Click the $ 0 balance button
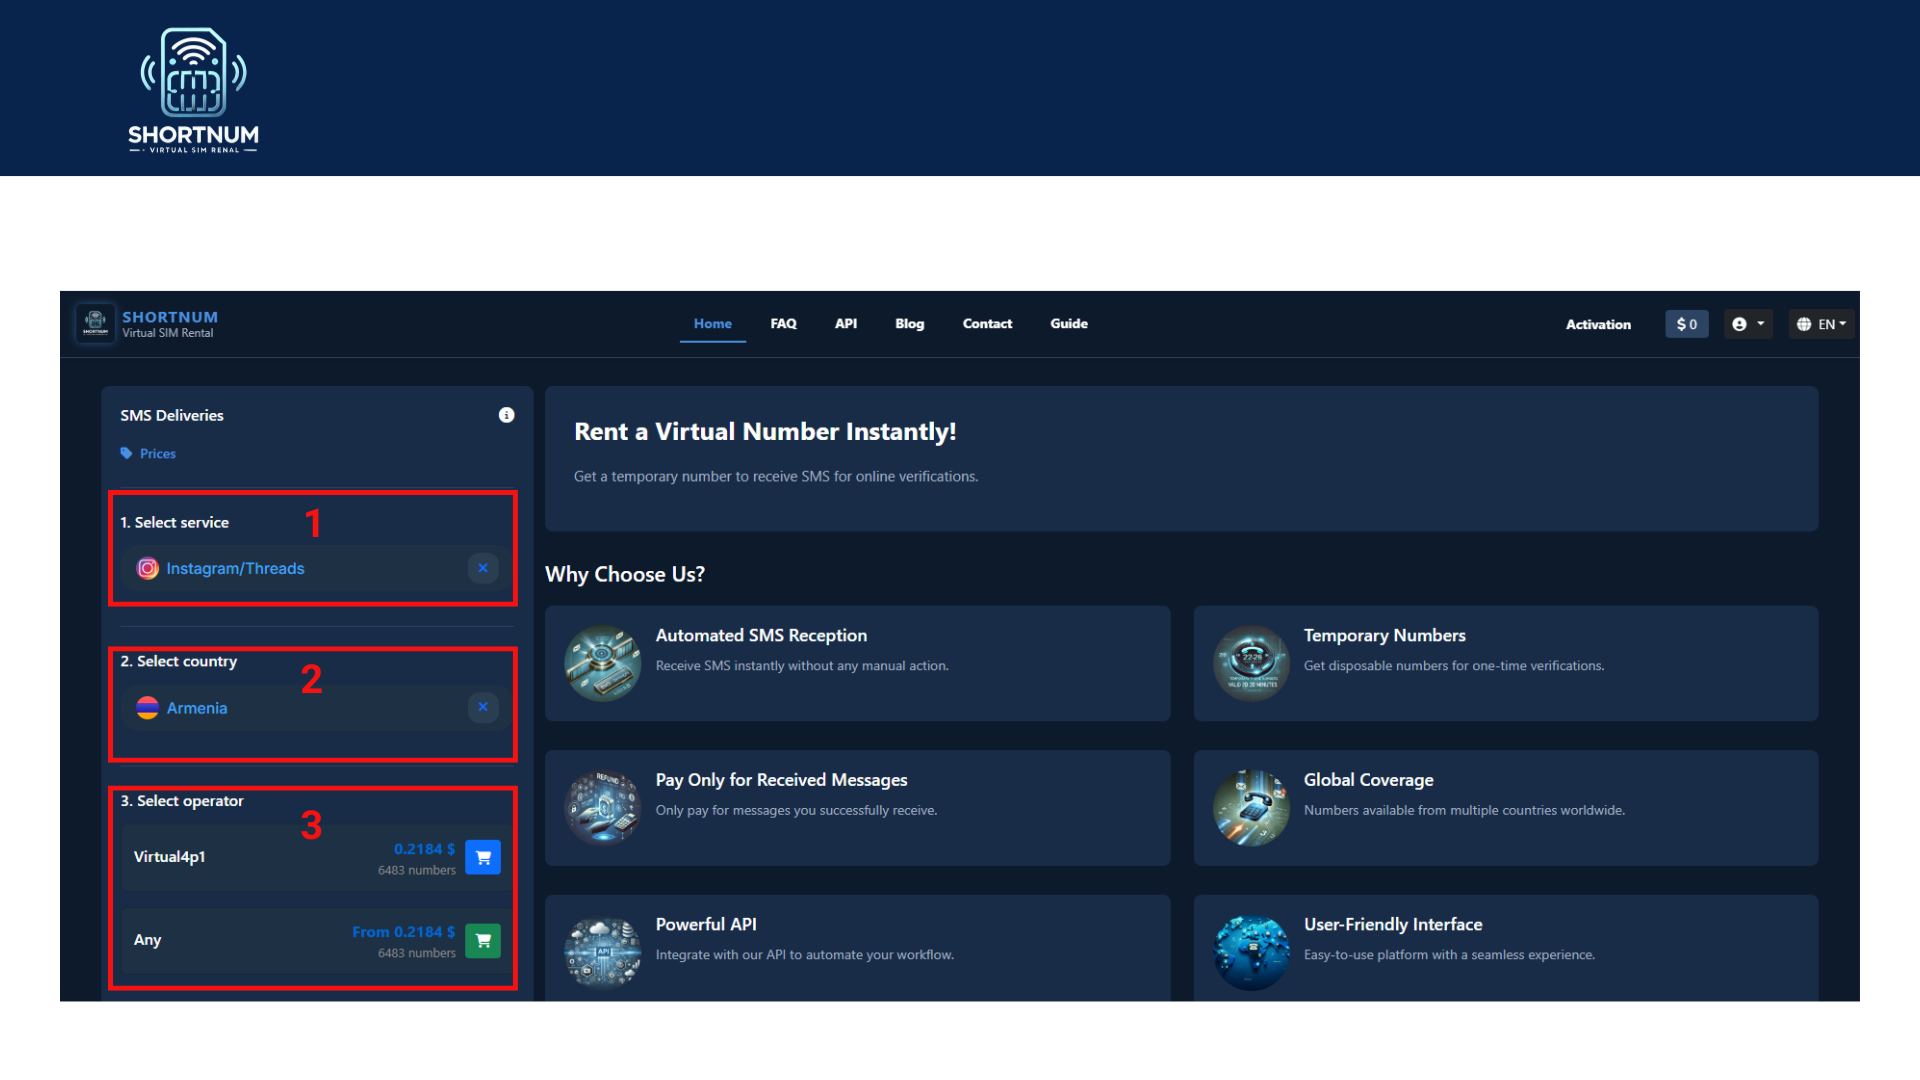The width and height of the screenshot is (1920, 1080). 1686,324
